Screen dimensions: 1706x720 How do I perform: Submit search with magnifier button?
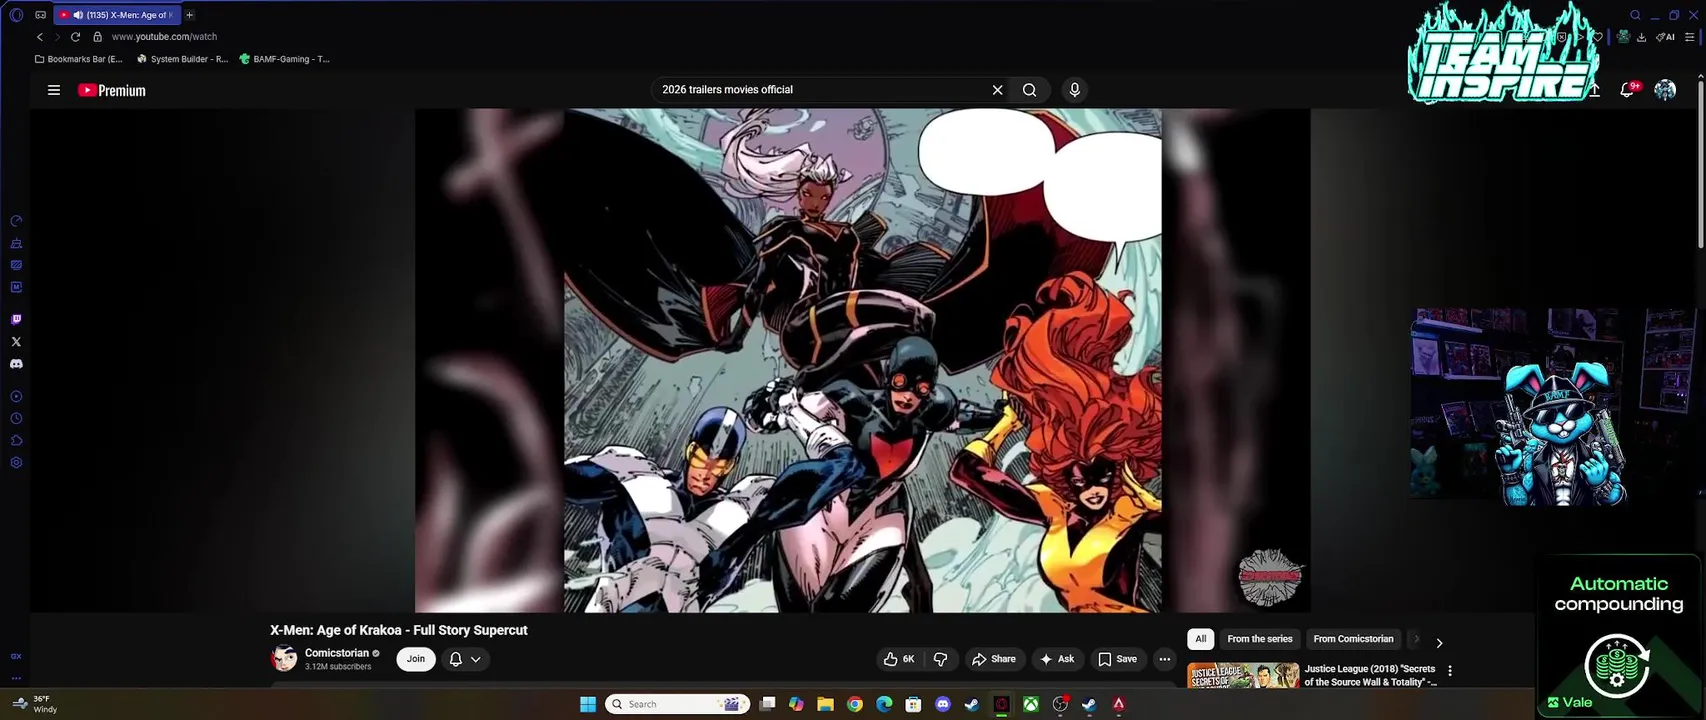[1029, 90]
